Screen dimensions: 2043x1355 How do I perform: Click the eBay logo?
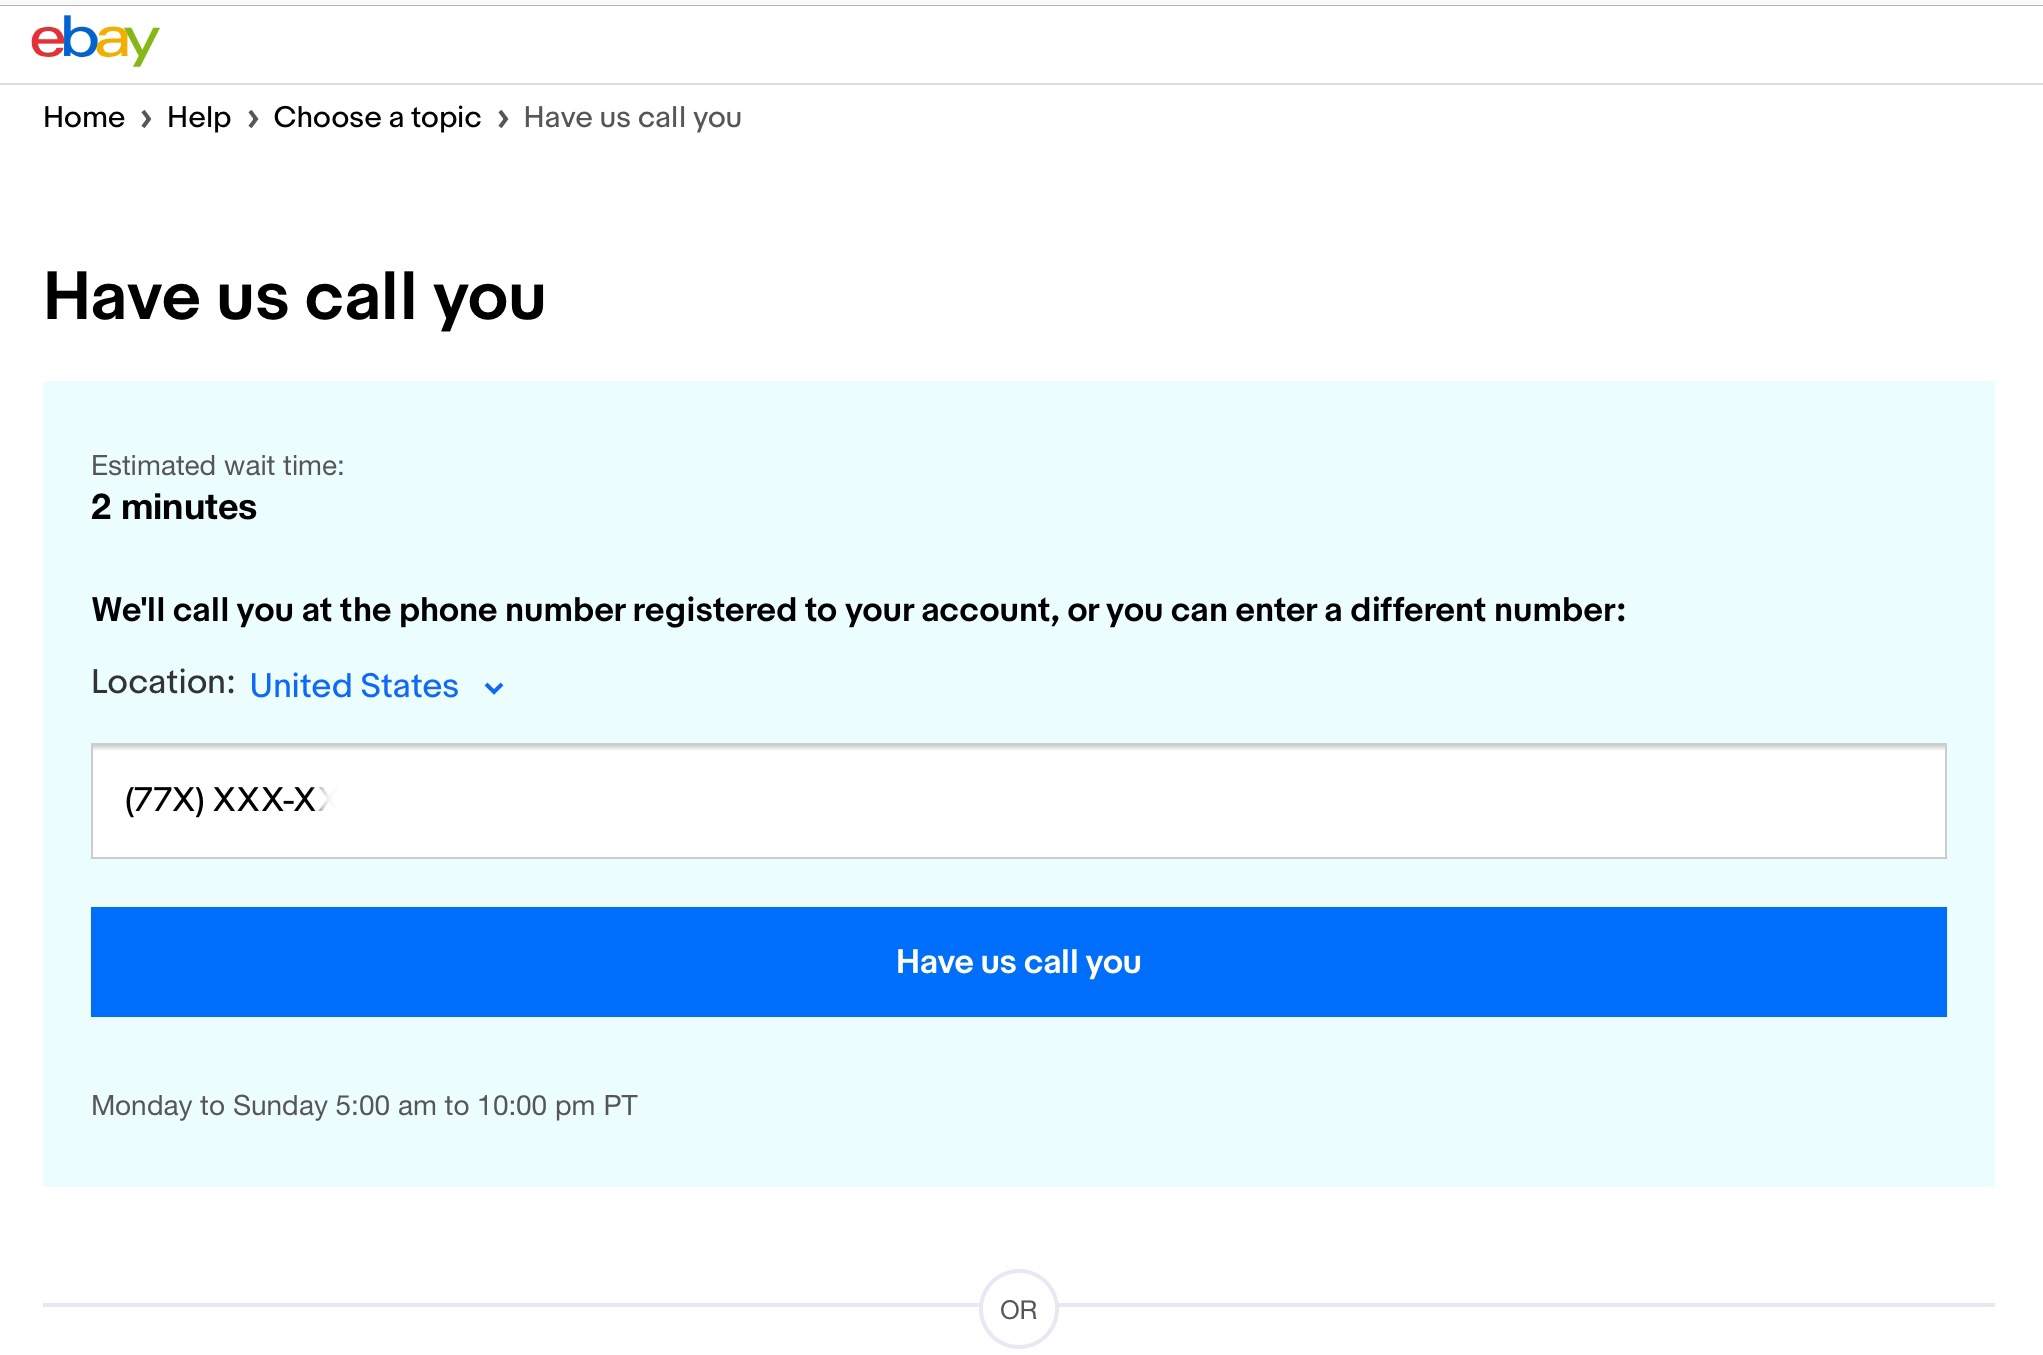pyautogui.click(x=95, y=41)
